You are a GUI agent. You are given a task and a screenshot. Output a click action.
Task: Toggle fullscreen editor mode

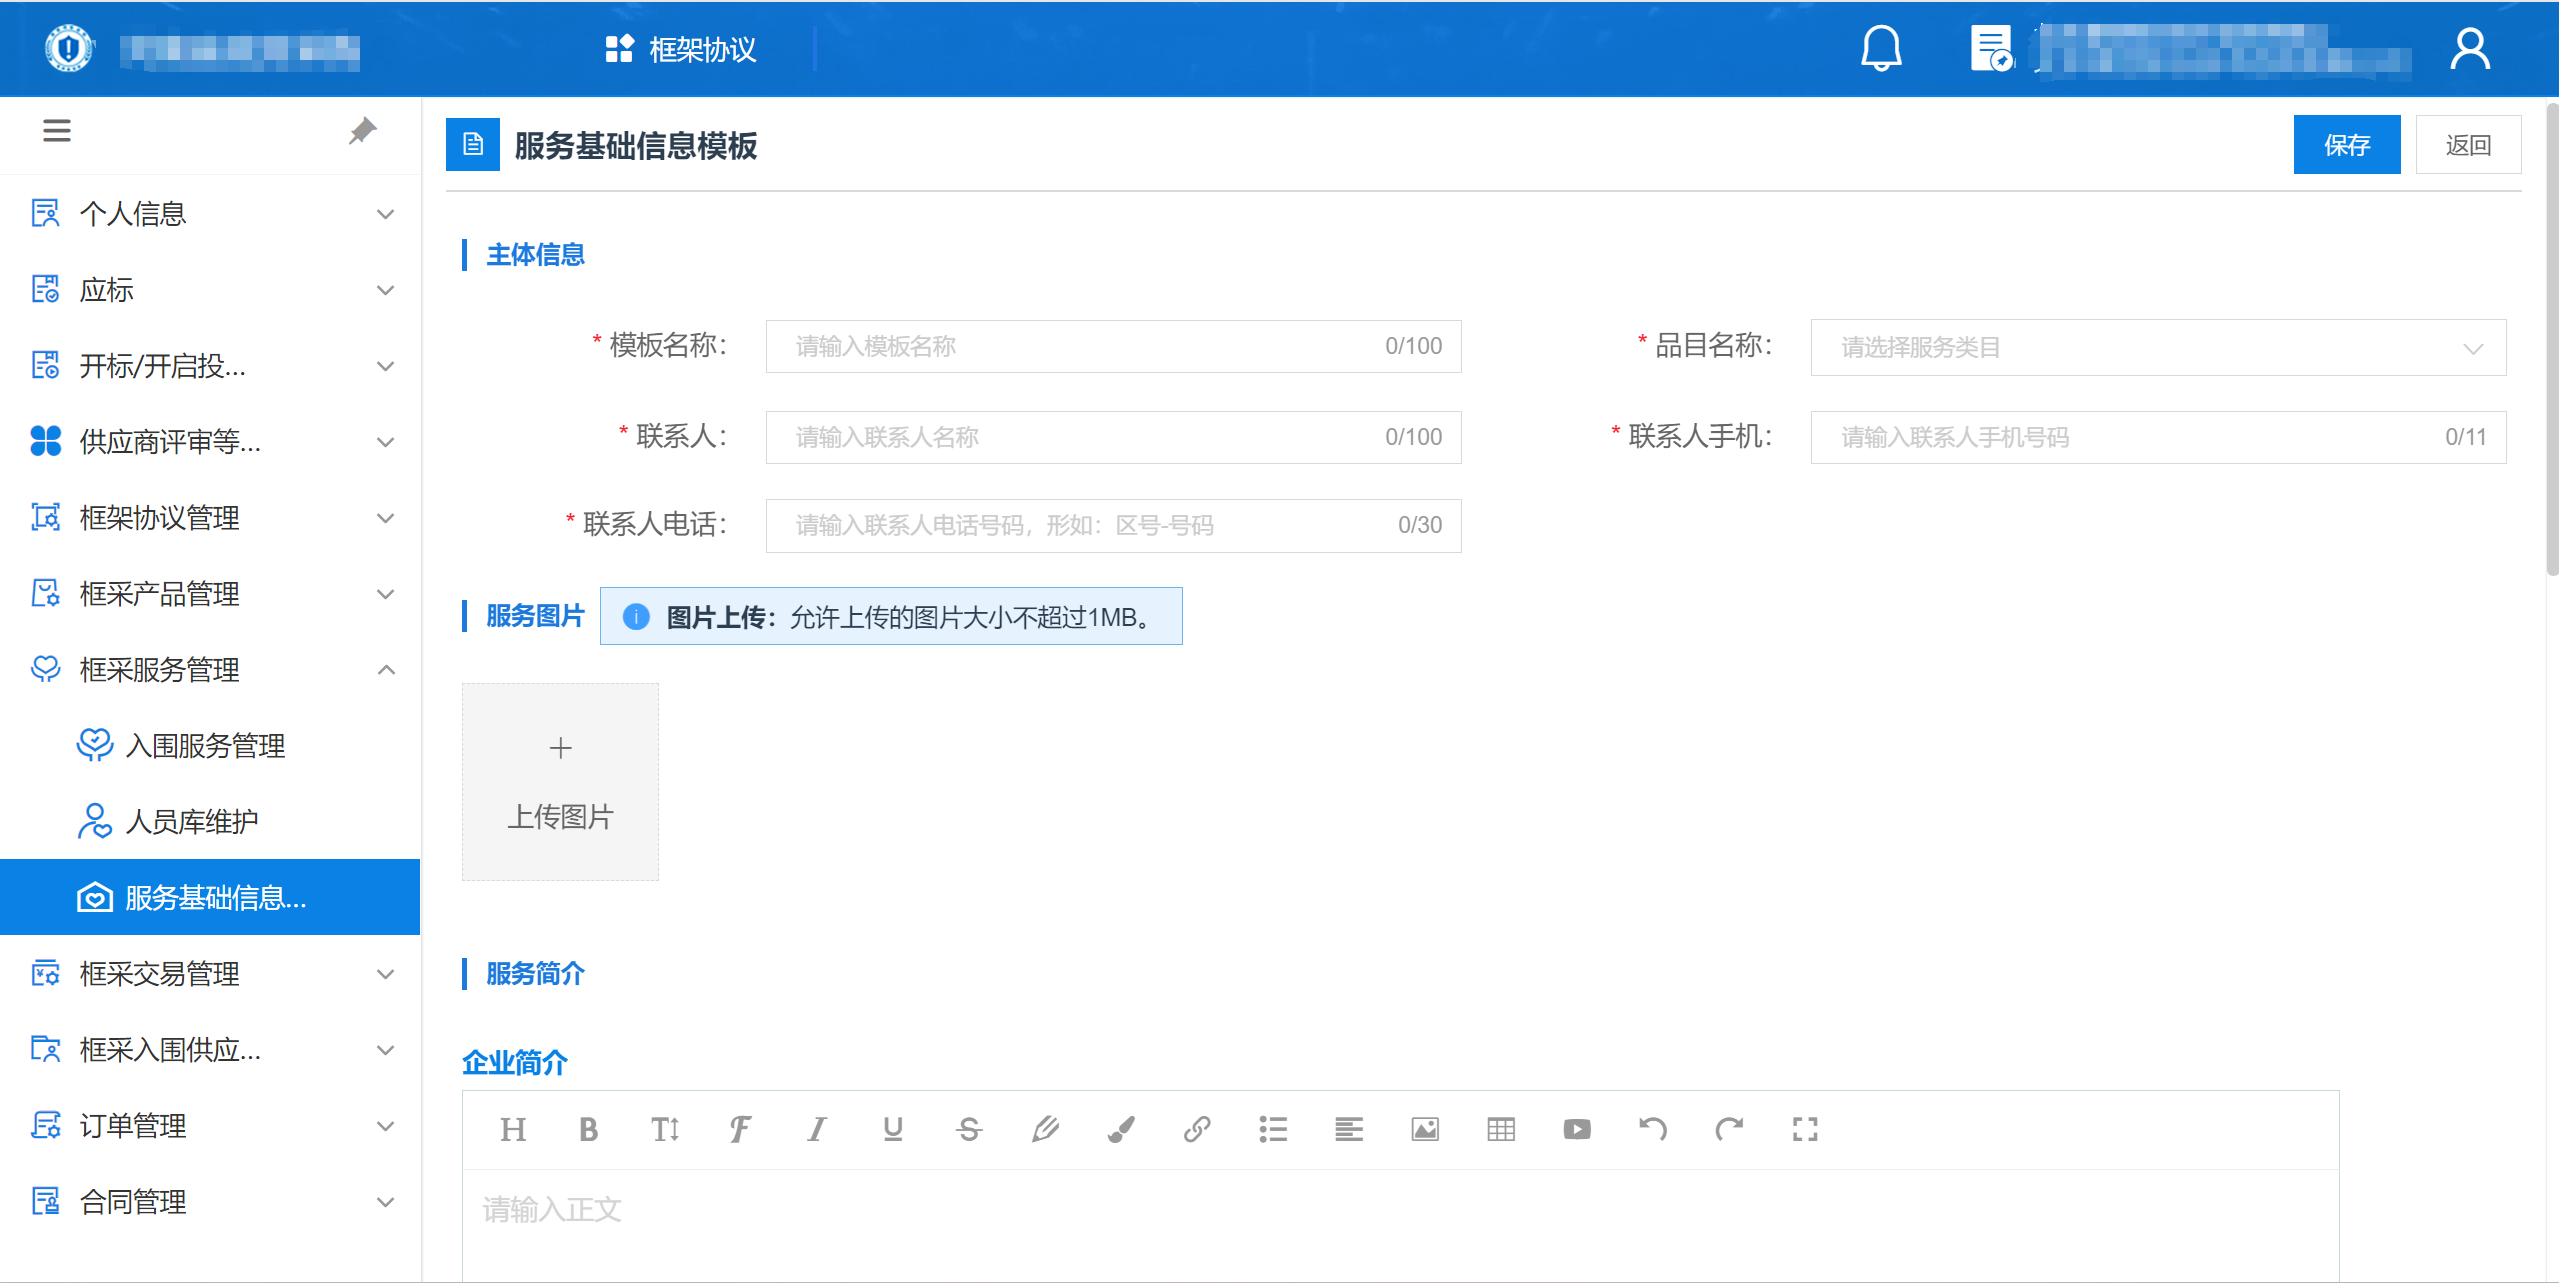(1805, 1129)
